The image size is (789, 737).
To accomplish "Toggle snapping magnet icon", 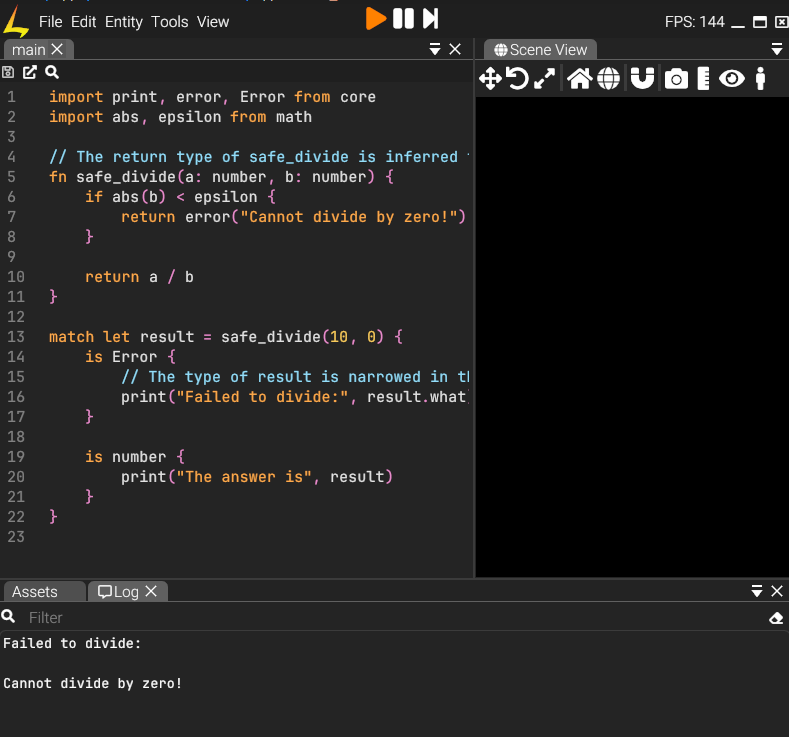I will [642, 79].
